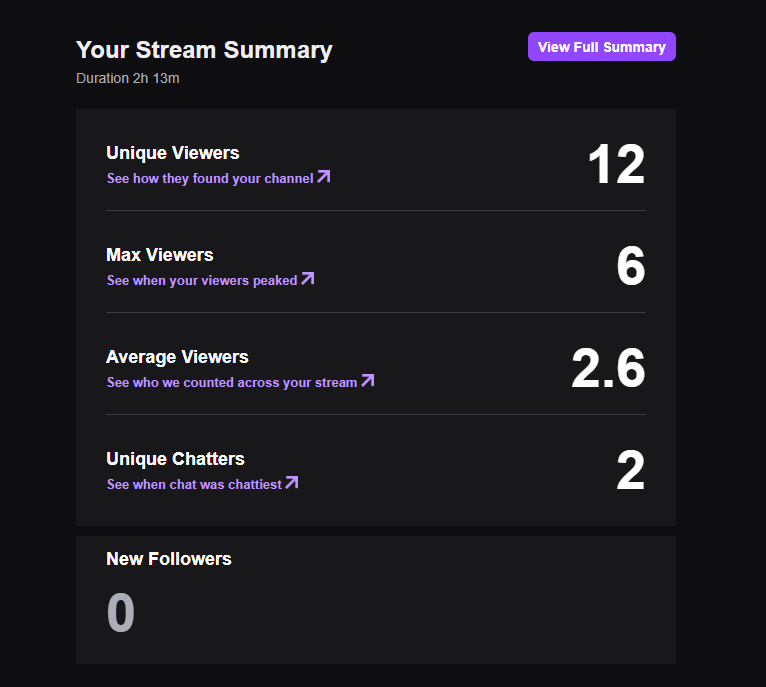The height and width of the screenshot is (687, 766).
Task: Click arrow icon beside 'chat was chattiest'
Action: click(x=292, y=482)
